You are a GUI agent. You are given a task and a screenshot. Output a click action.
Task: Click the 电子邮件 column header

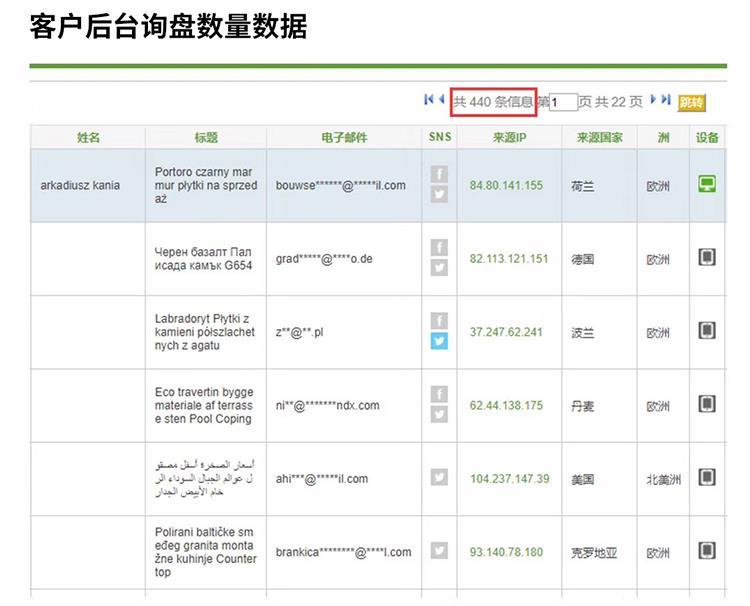coord(344,138)
